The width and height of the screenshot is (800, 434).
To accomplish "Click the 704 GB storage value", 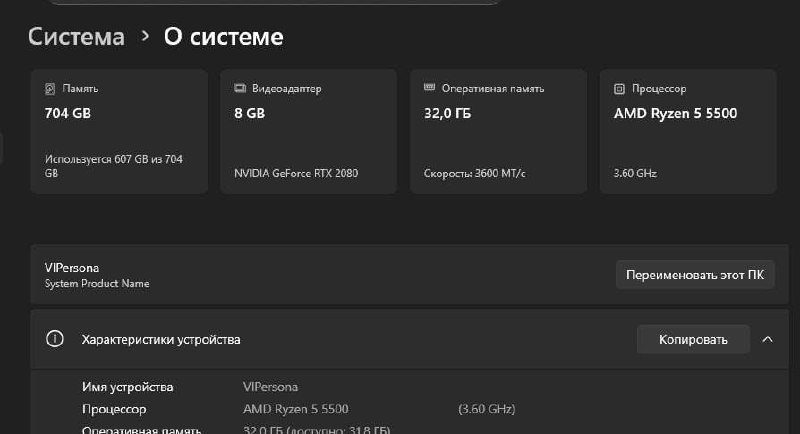I will [68, 113].
